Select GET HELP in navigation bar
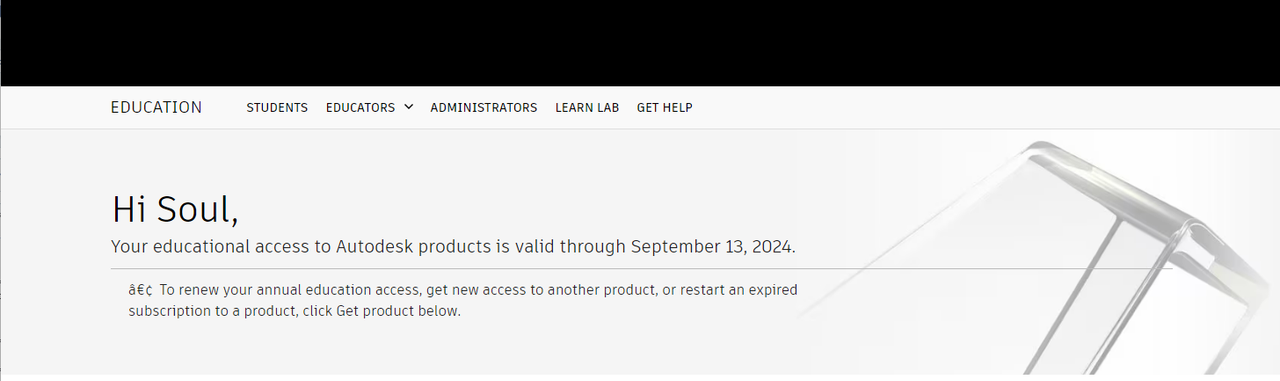 tap(665, 107)
